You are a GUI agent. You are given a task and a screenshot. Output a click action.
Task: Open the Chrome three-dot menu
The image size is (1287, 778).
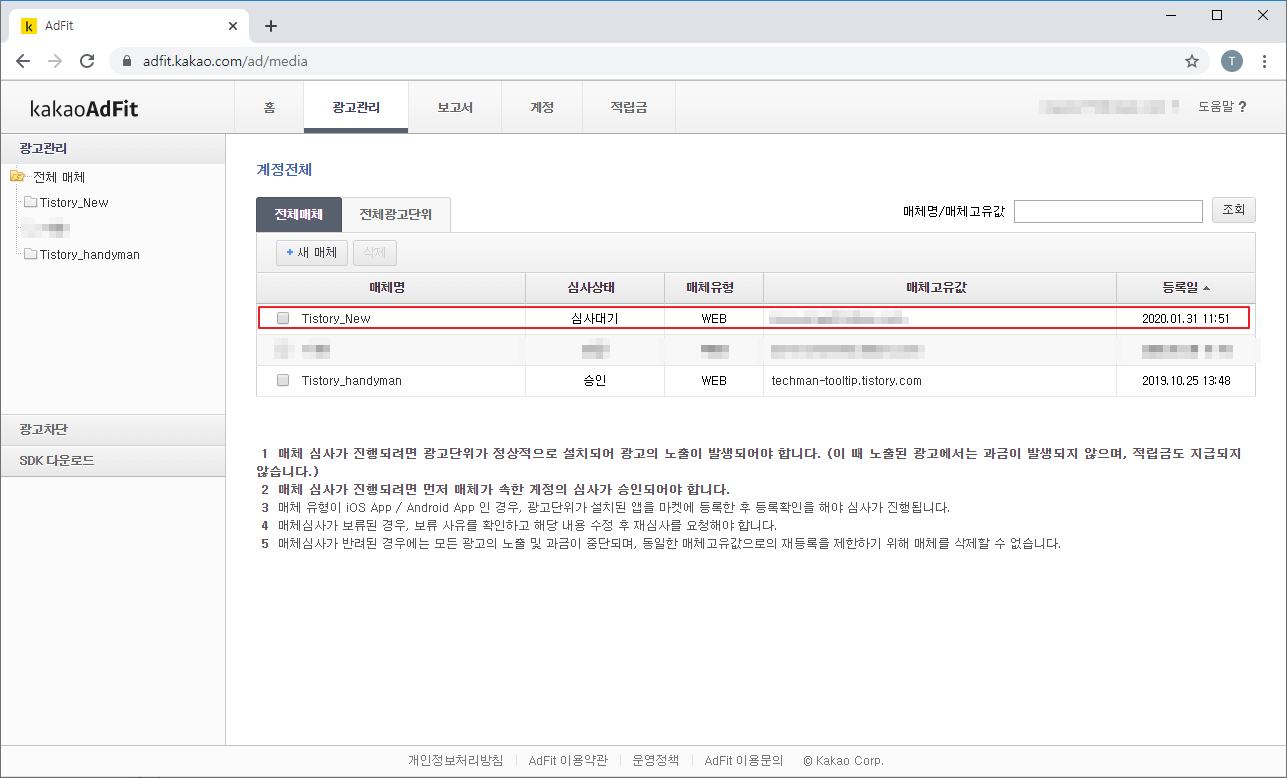(1264, 61)
